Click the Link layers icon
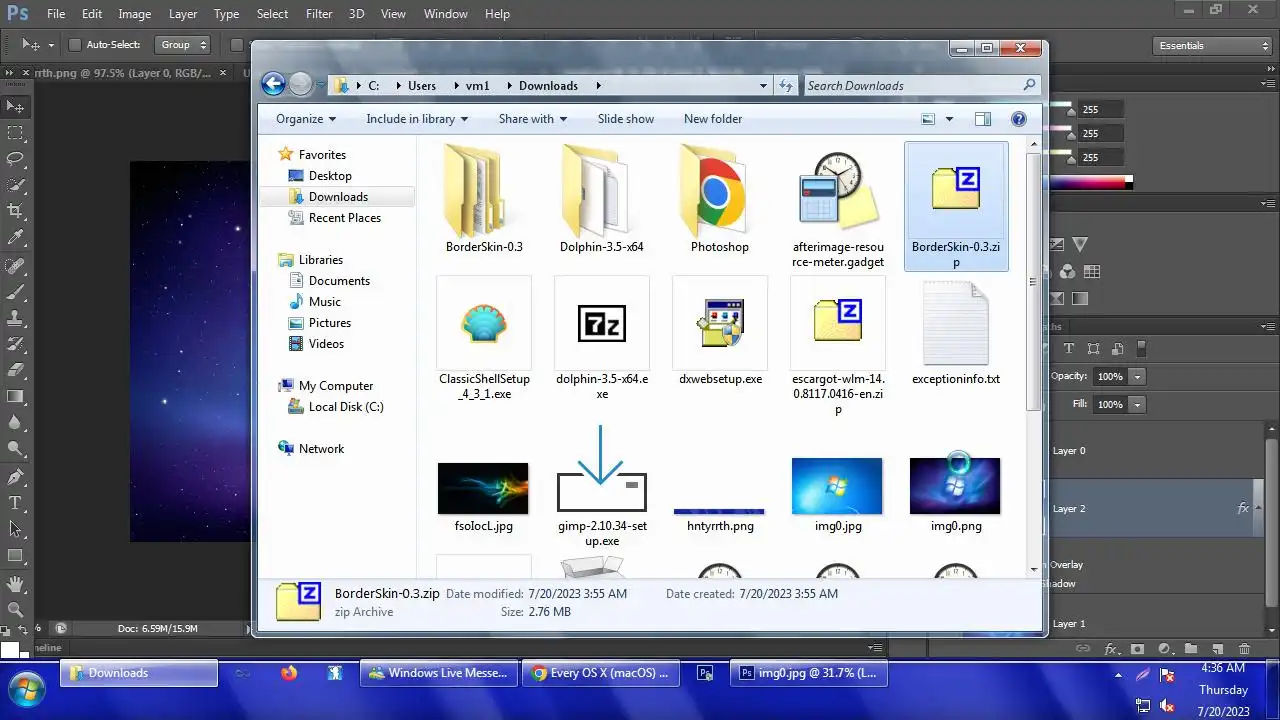The width and height of the screenshot is (1280, 720). coord(1083,649)
